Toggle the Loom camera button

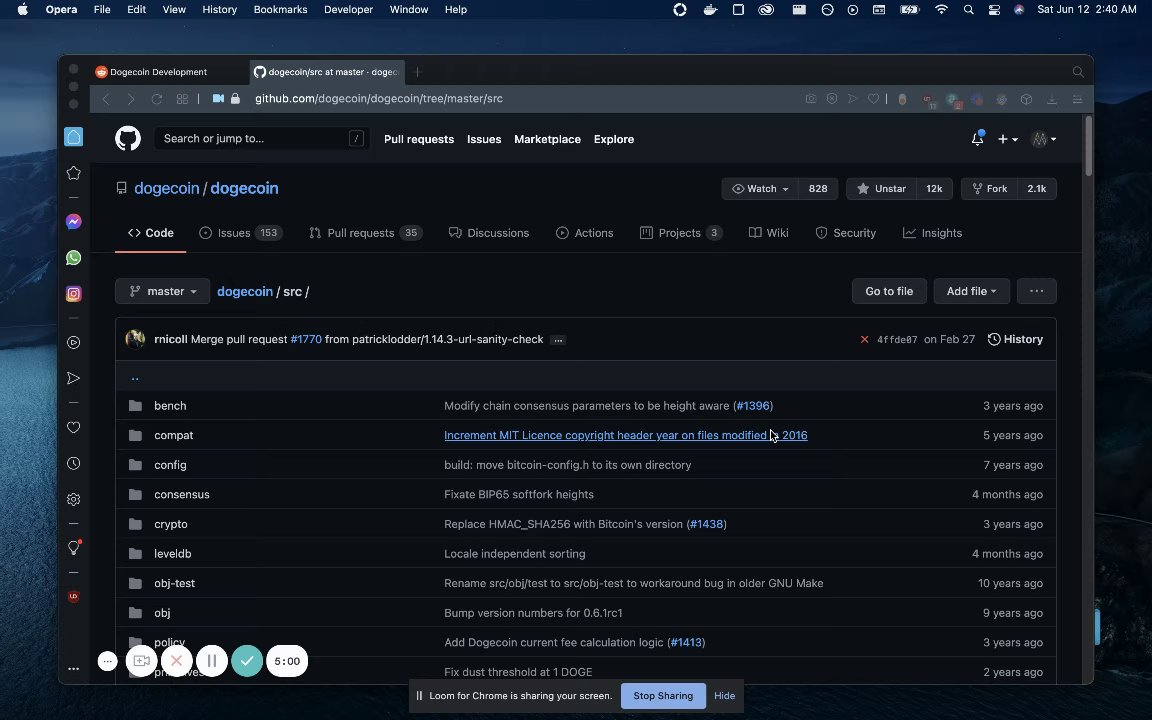[x=141, y=660]
